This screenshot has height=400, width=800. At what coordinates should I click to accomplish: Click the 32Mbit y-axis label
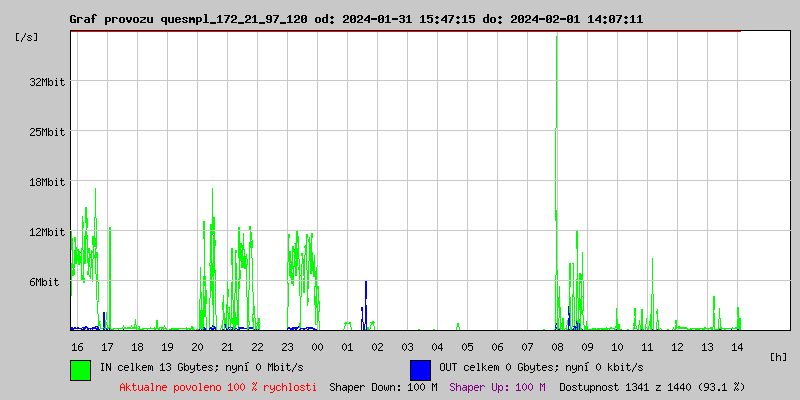point(47,82)
